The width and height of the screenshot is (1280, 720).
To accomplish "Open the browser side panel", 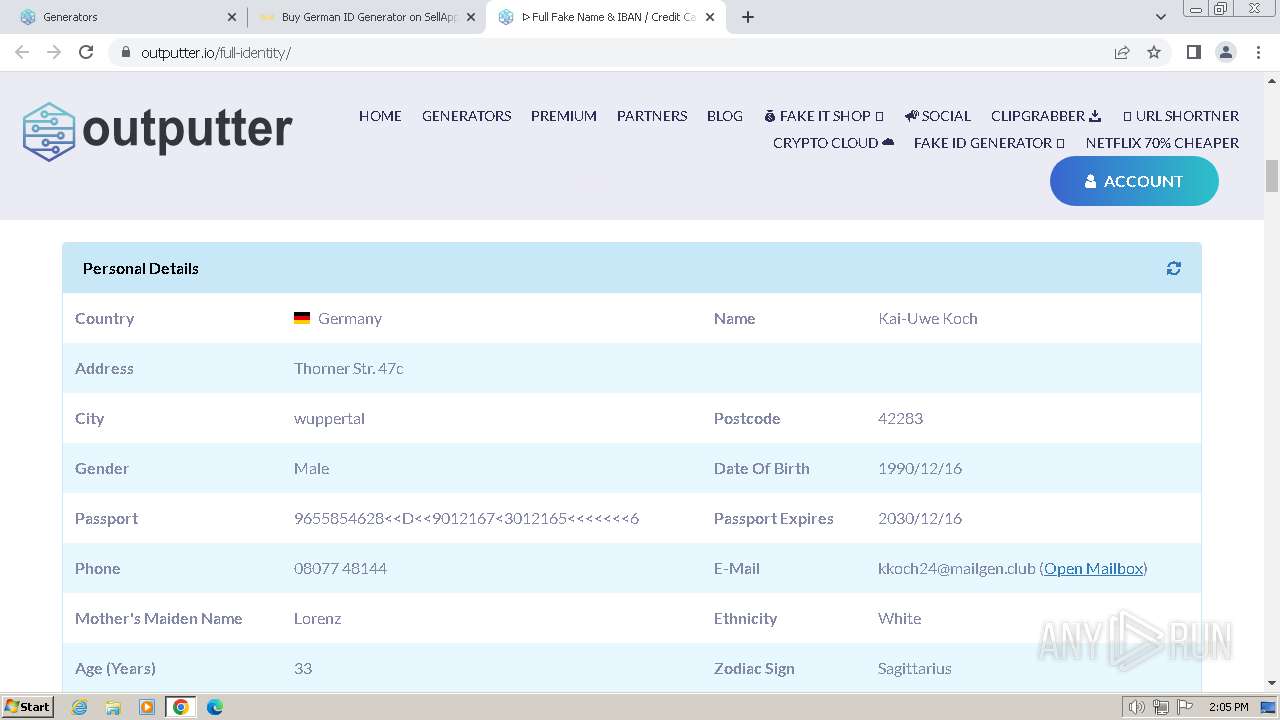I will click(x=1193, y=52).
